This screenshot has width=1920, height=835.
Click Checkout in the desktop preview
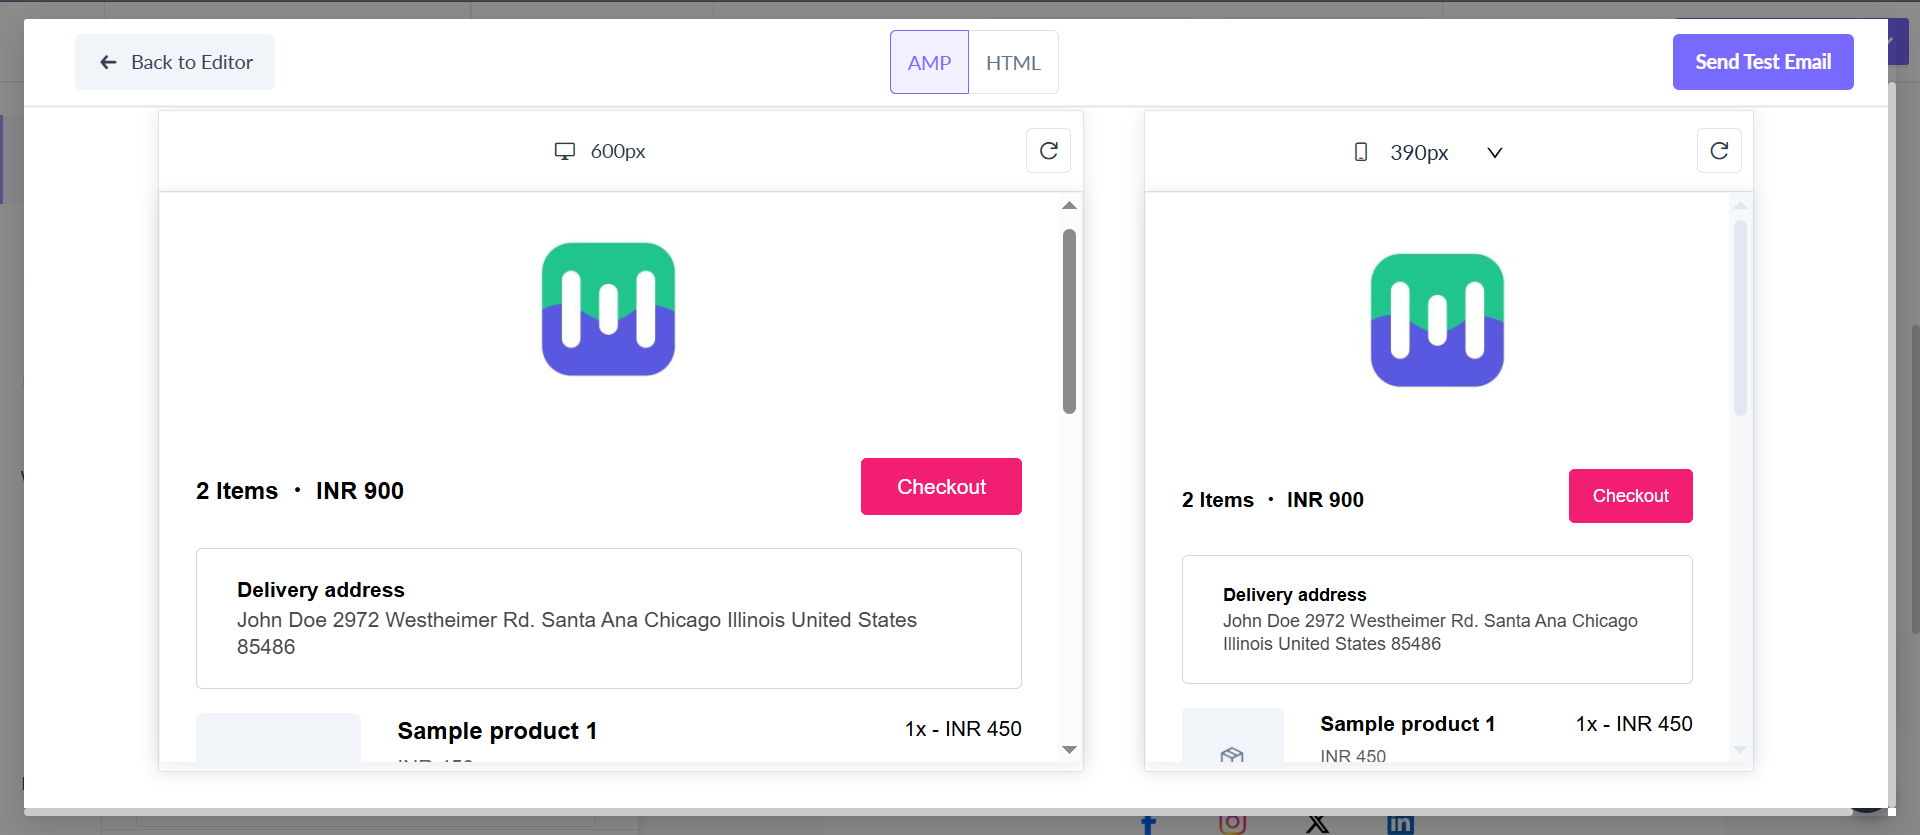tap(941, 487)
